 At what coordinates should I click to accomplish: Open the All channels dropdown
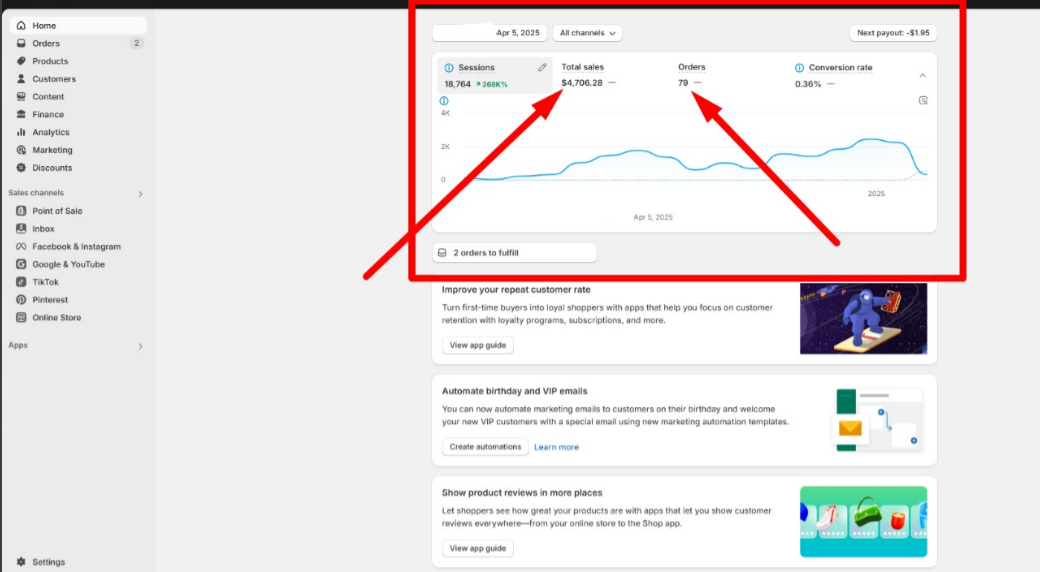point(587,33)
